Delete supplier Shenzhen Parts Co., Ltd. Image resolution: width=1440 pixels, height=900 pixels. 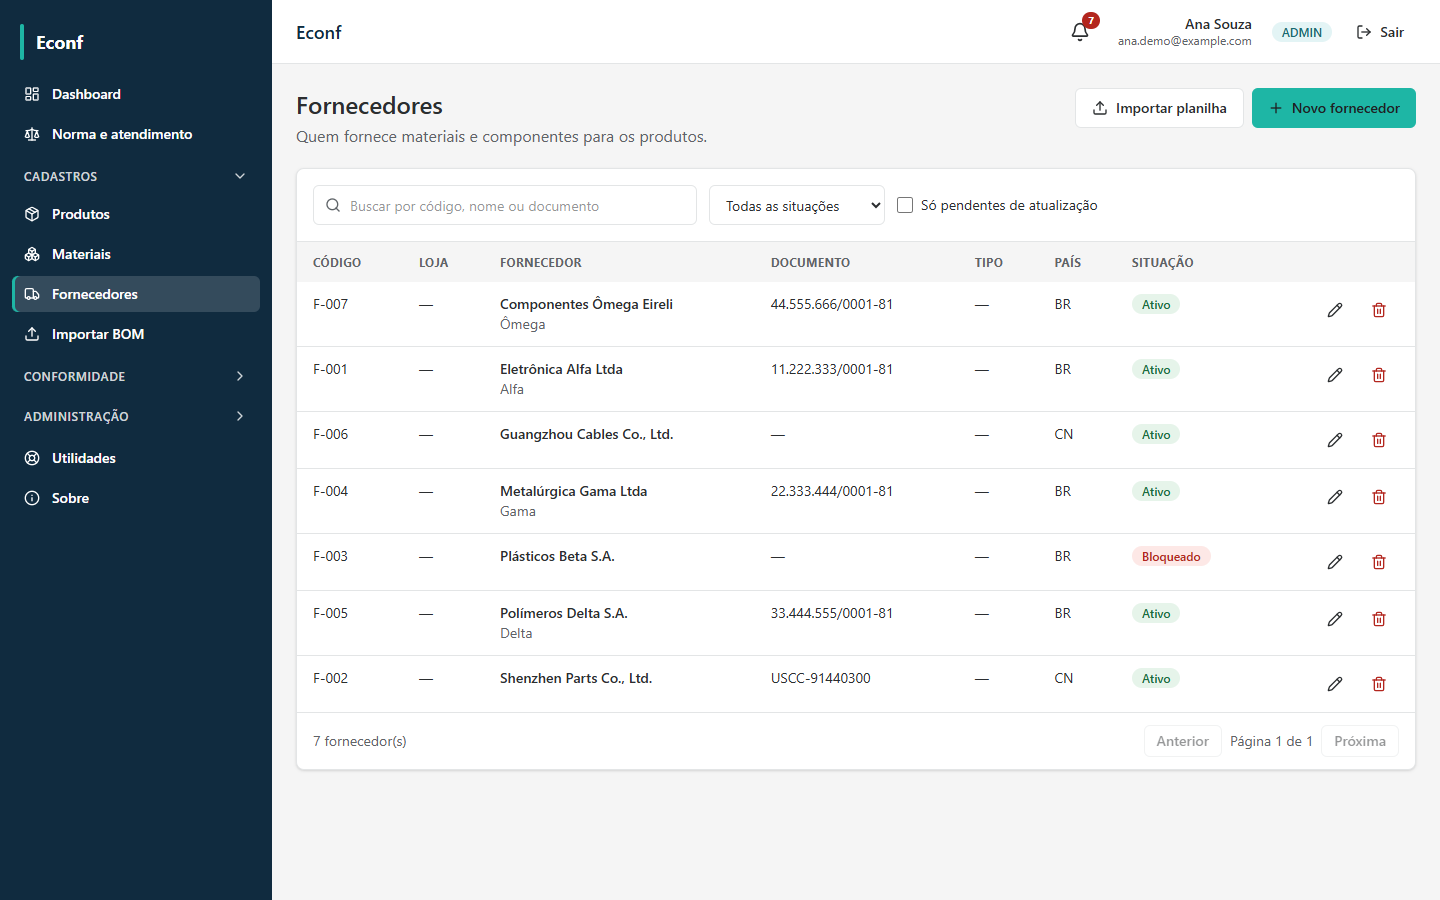pyautogui.click(x=1379, y=684)
